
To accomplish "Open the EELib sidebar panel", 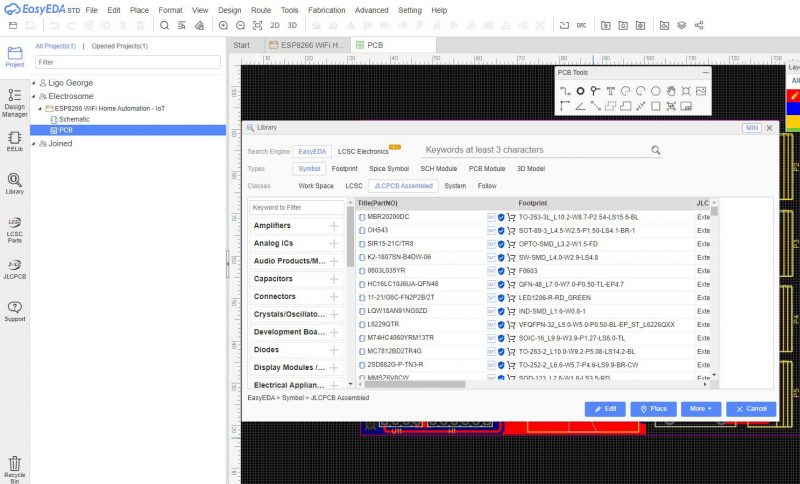I will (14, 140).
